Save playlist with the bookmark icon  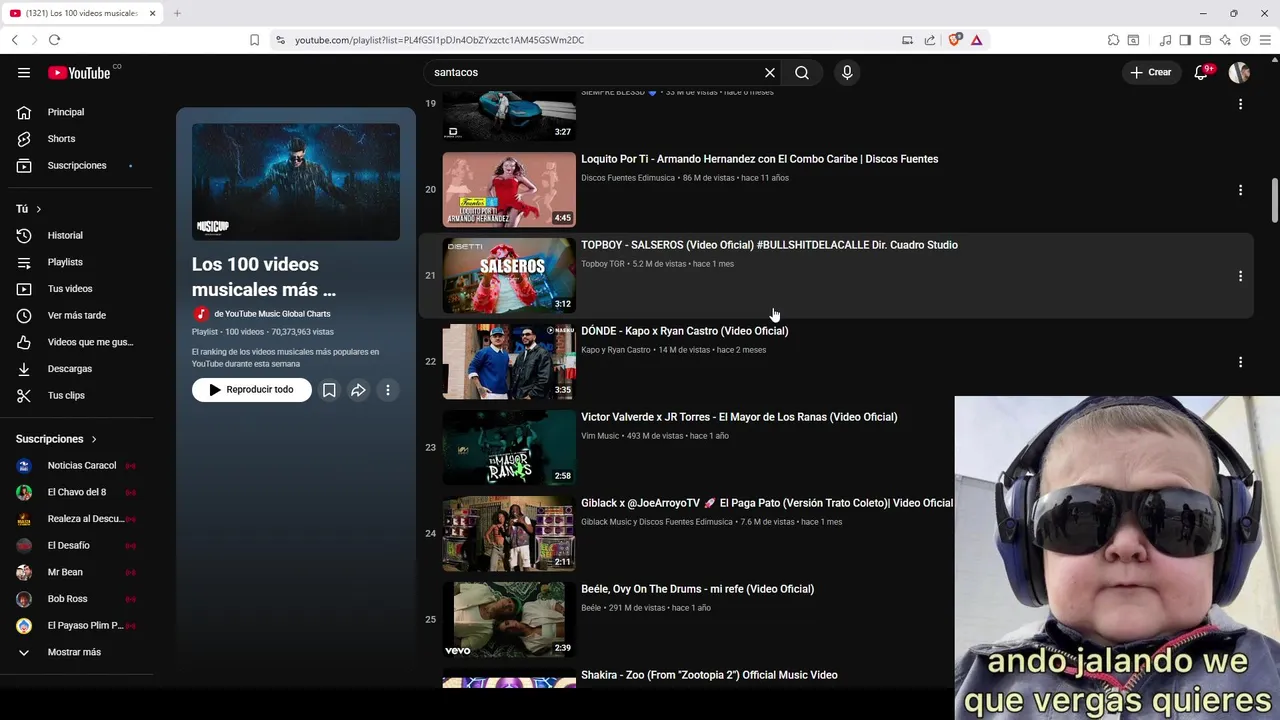(329, 390)
